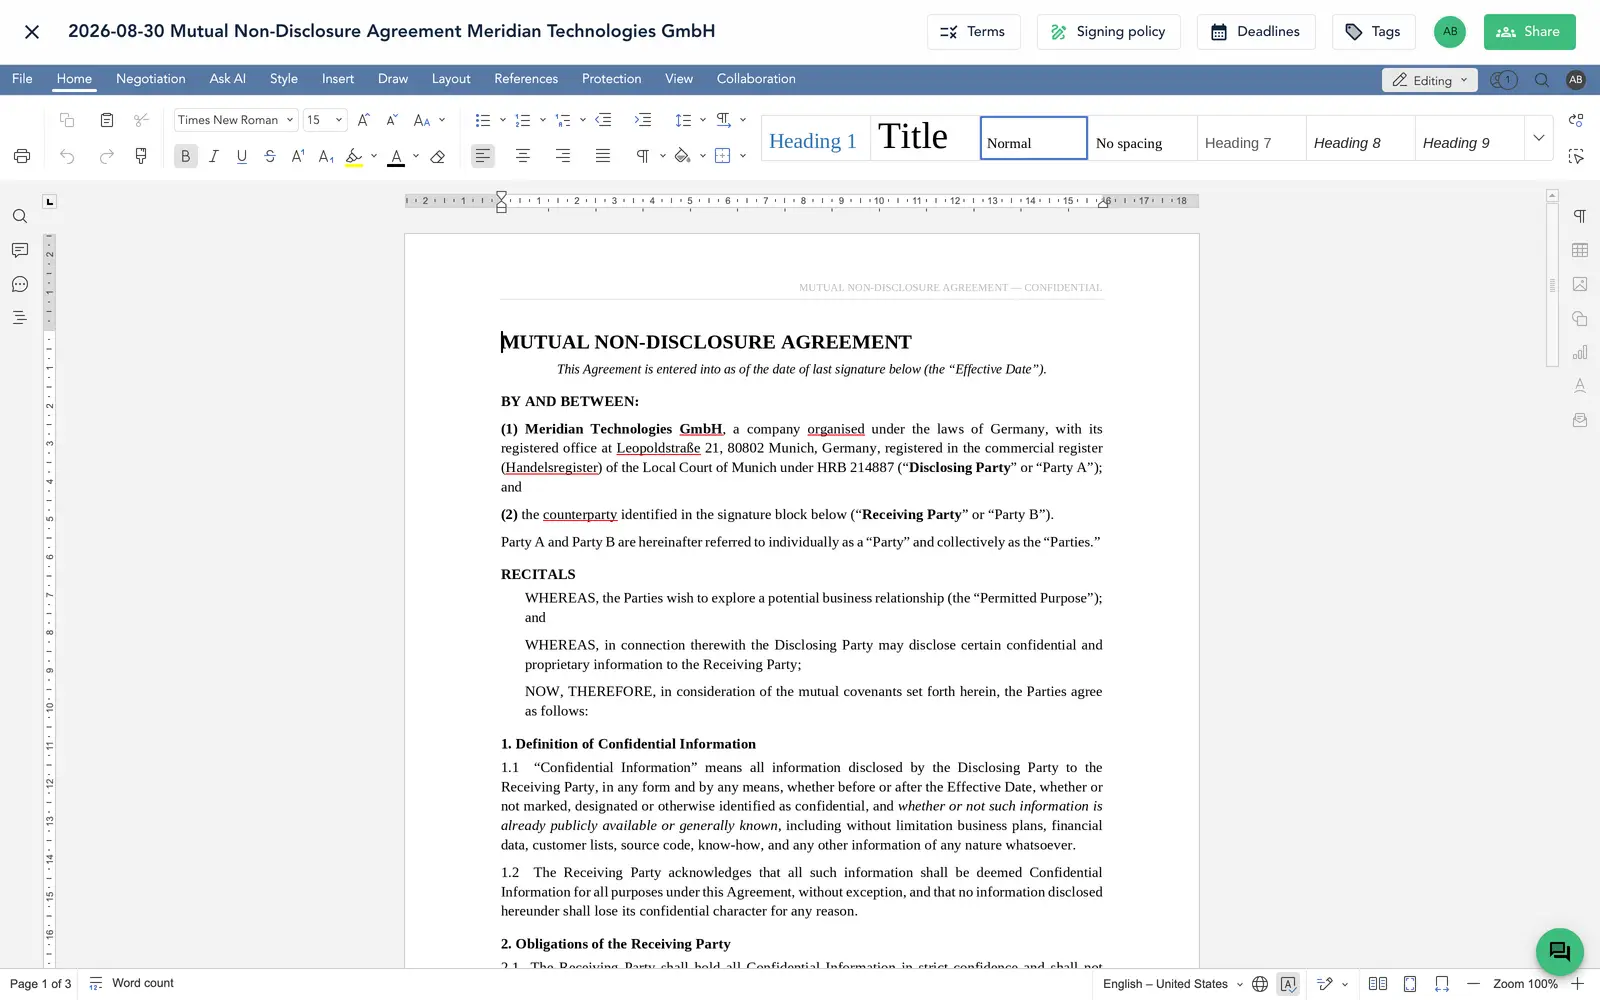1600x1000 pixels.
Task: Apply the black font color
Action: [x=396, y=156]
